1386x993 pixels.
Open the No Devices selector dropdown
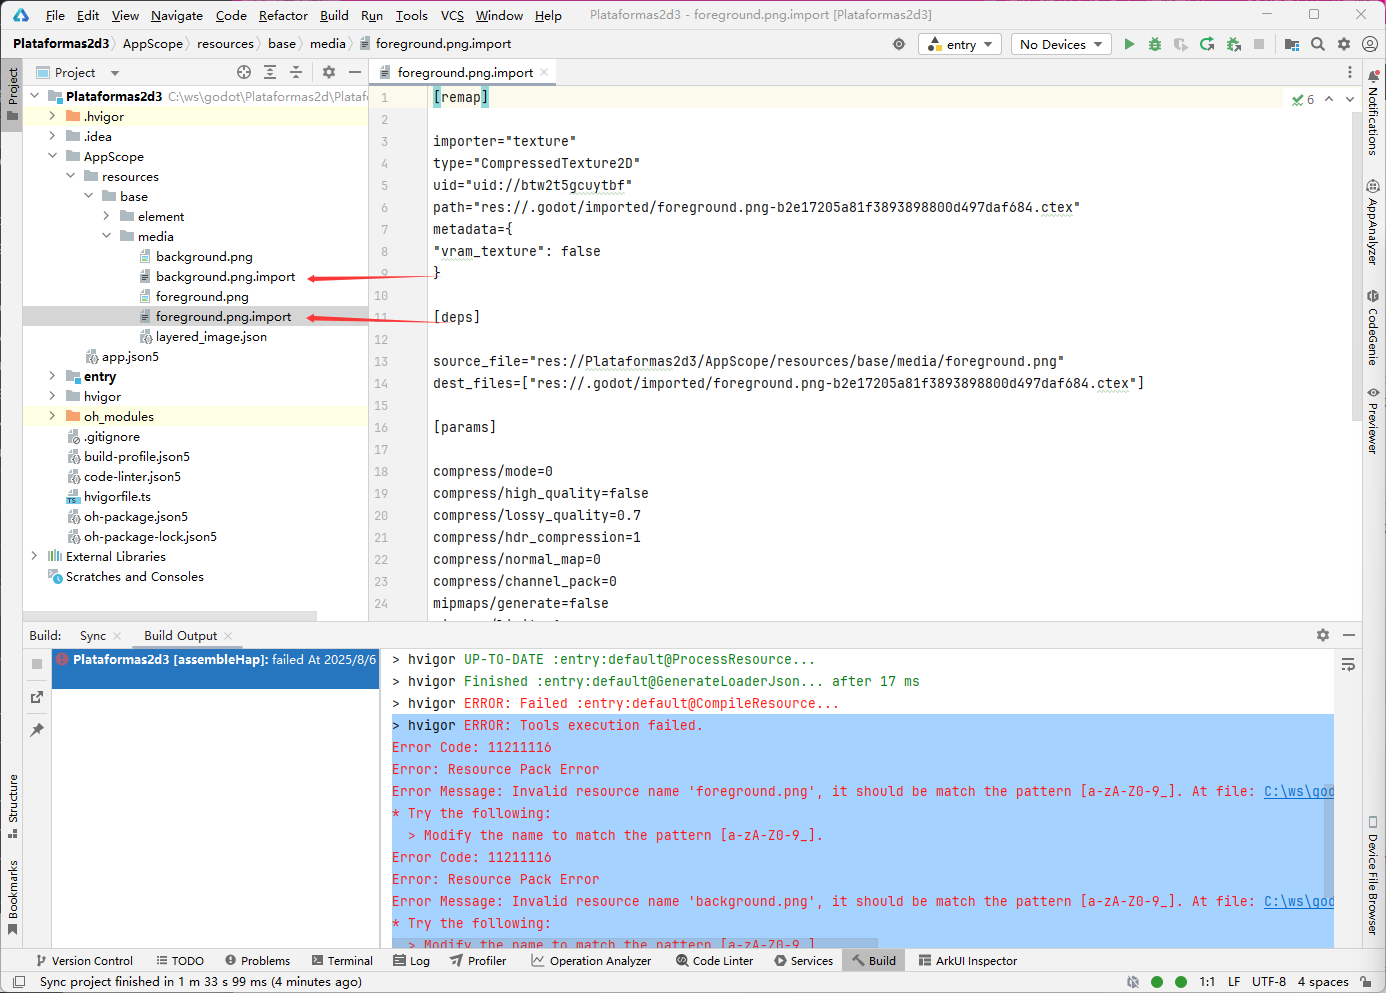pyautogui.click(x=1061, y=44)
